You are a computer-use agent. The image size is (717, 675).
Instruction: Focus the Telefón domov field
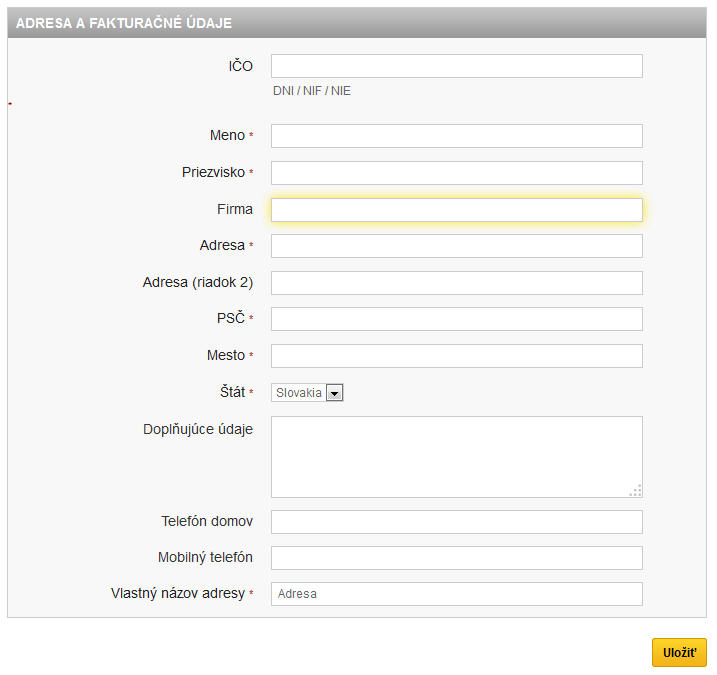pos(456,522)
